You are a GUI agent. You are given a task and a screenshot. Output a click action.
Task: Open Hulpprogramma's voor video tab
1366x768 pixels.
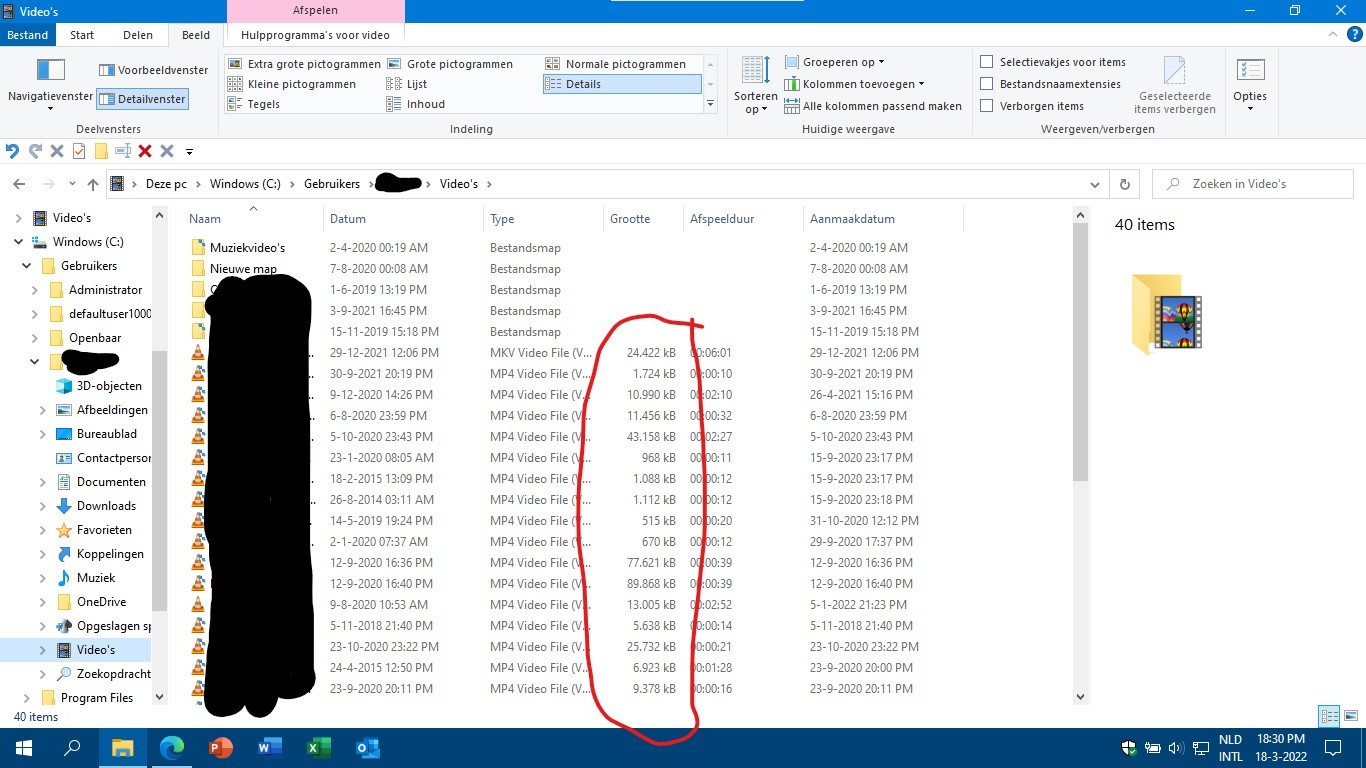point(315,35)
